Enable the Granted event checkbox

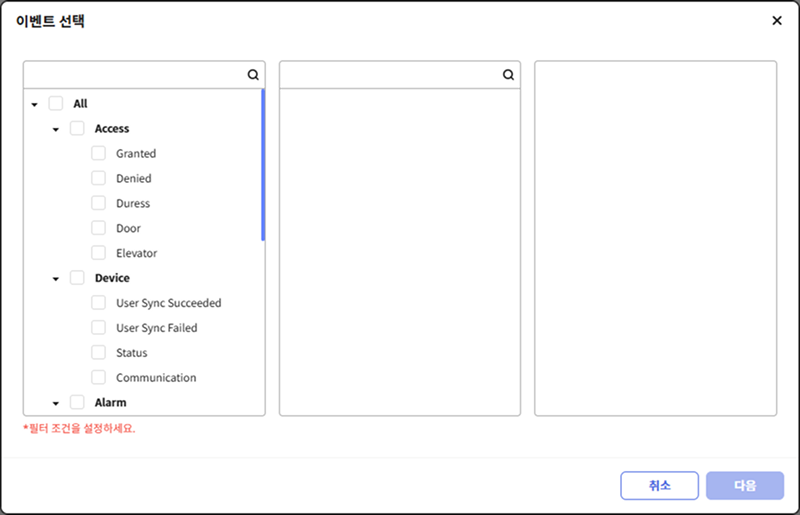coord(98,153)
